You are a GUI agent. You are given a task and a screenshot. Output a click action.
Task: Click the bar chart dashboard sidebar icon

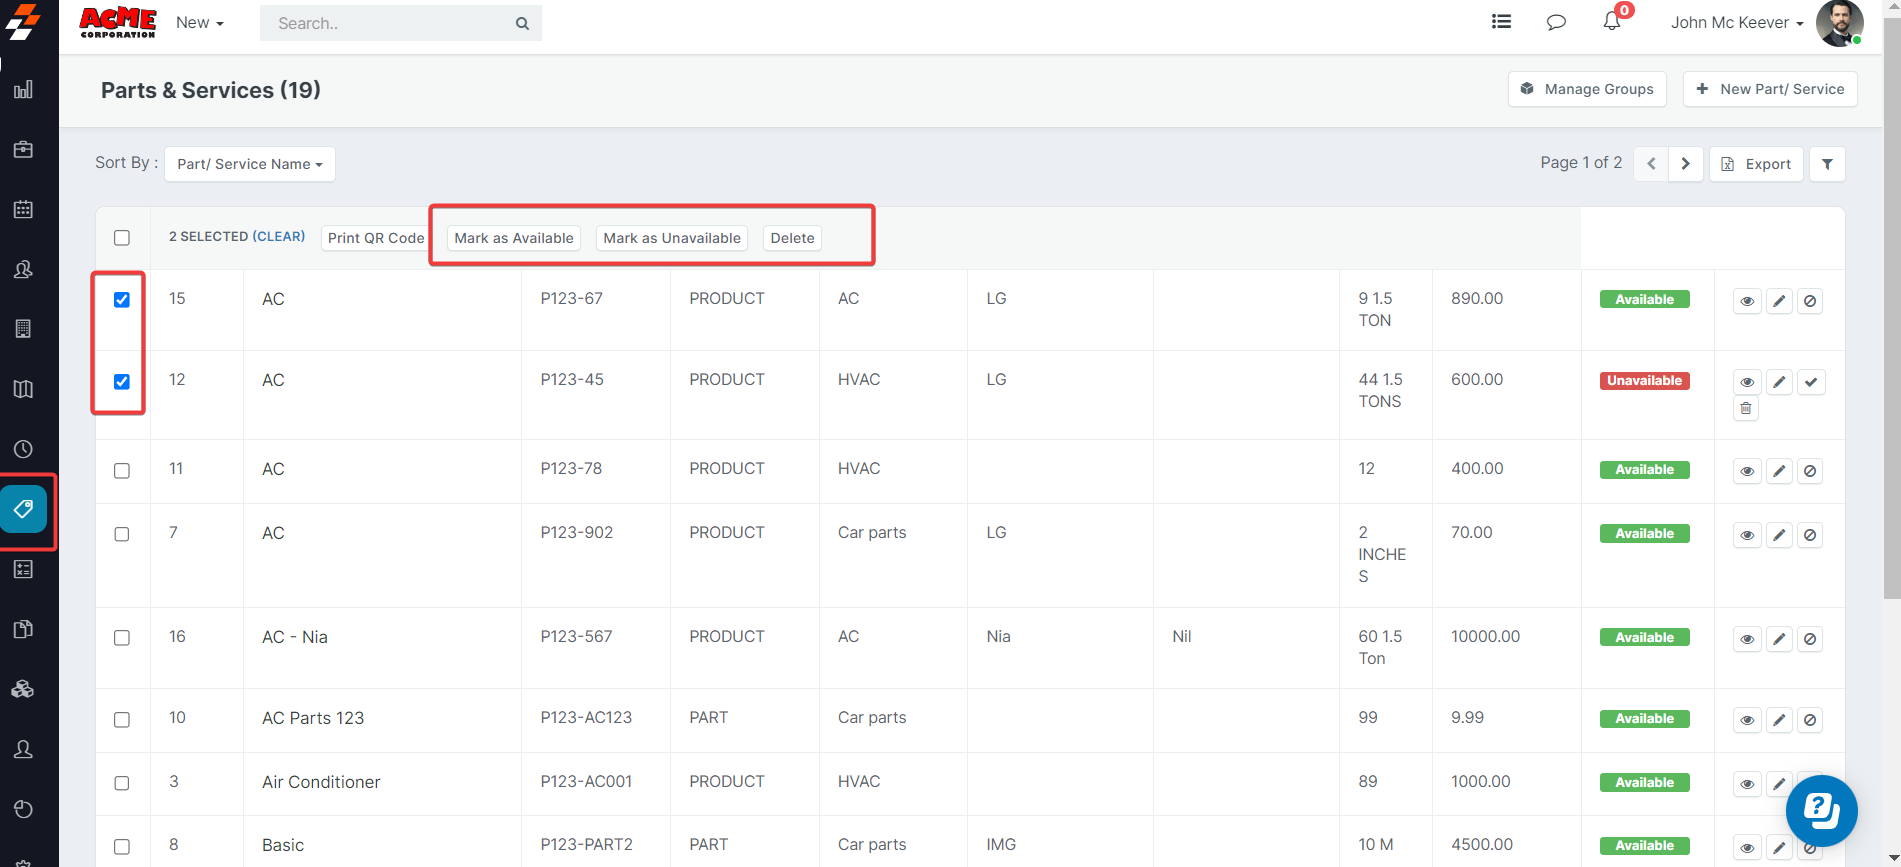(x=24, y=90)
